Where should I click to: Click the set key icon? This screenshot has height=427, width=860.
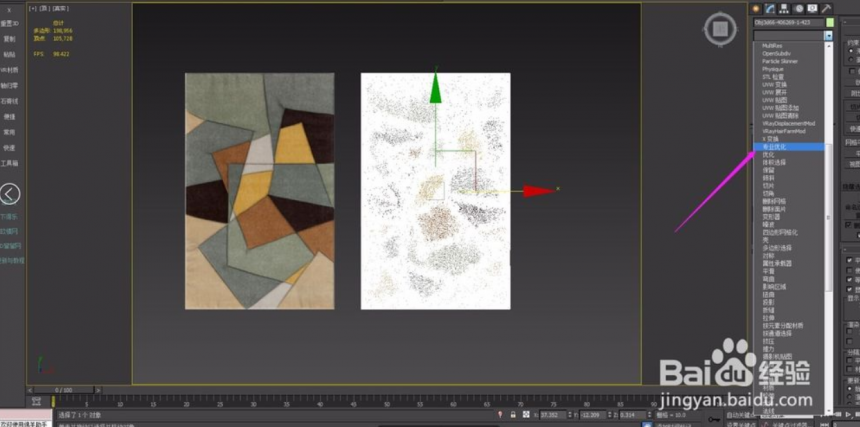point(712,417)
